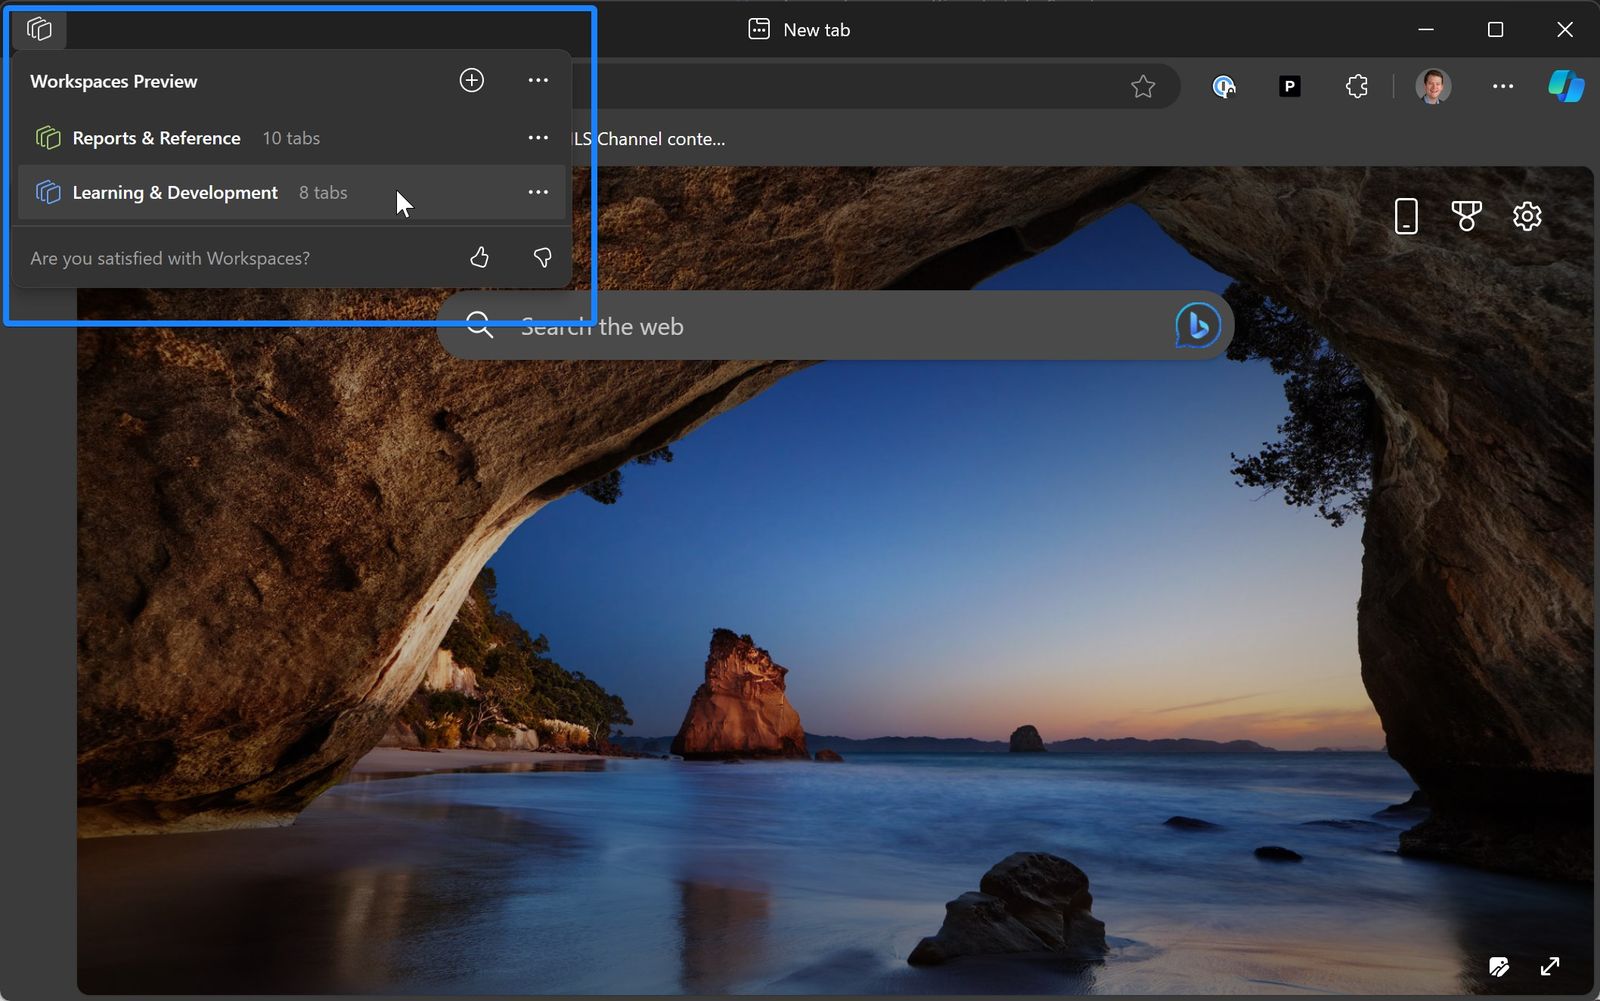
Task: Open options menu for Reports & Reference workspace
Action: point(537,138)
